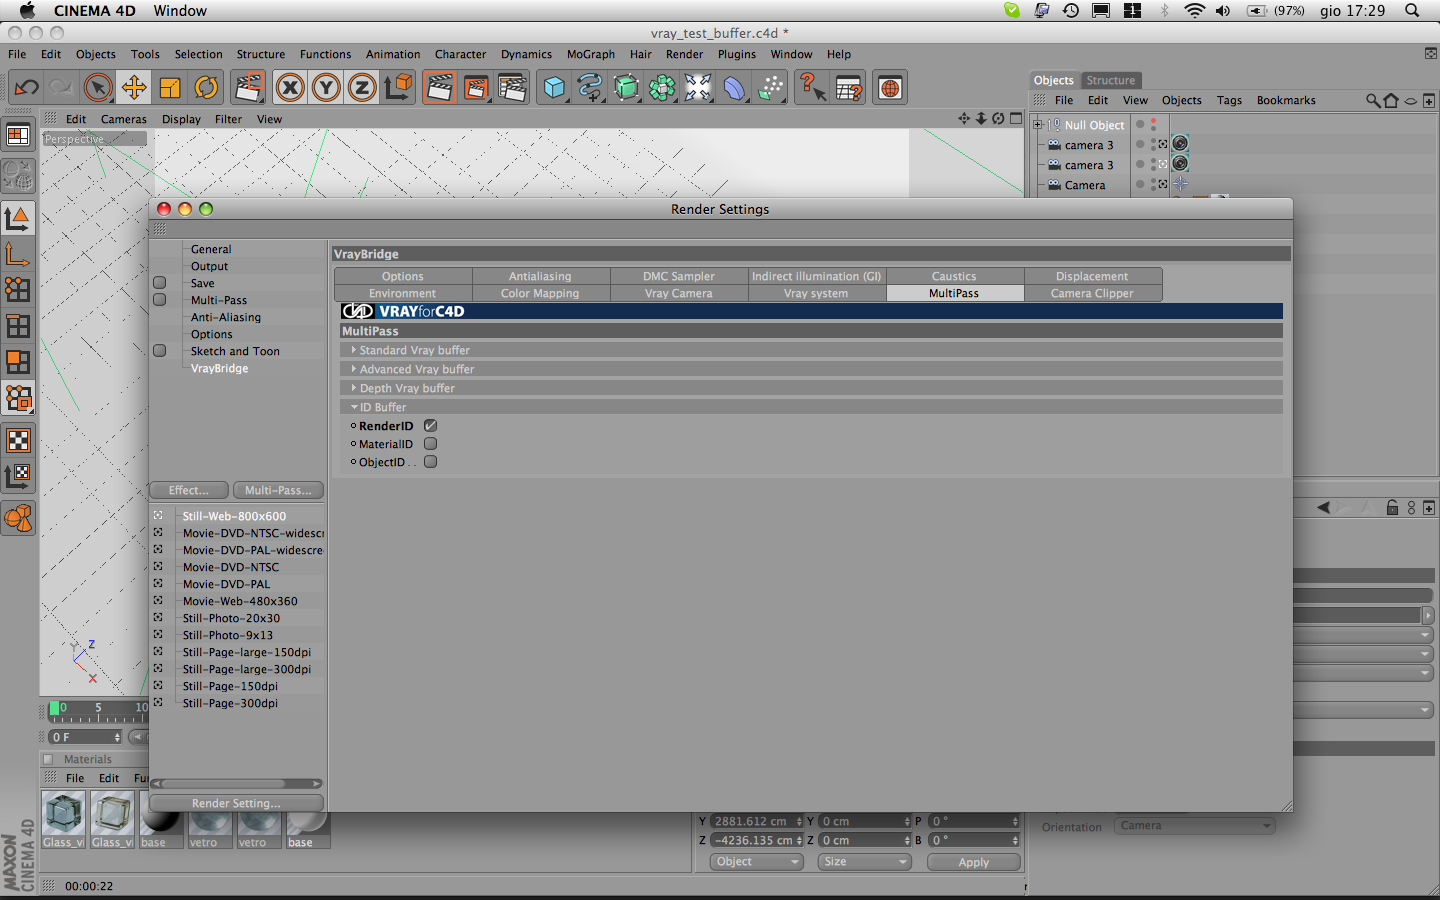
Task: Toggle the Sketch and Toon checkbox
Action: pos(160,351)
